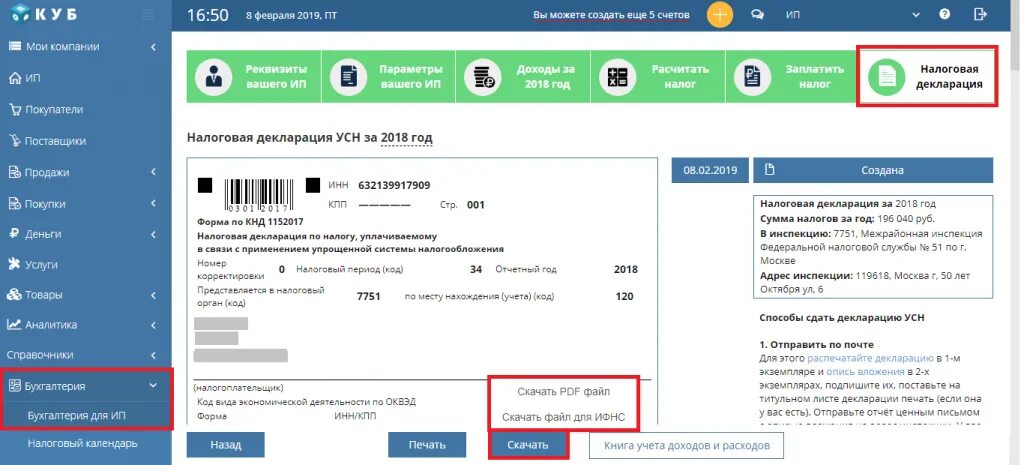This screenshot has height=465, width=1024.
Task: Change the 2018 год period in the heading
Action: tap(406, 138)
